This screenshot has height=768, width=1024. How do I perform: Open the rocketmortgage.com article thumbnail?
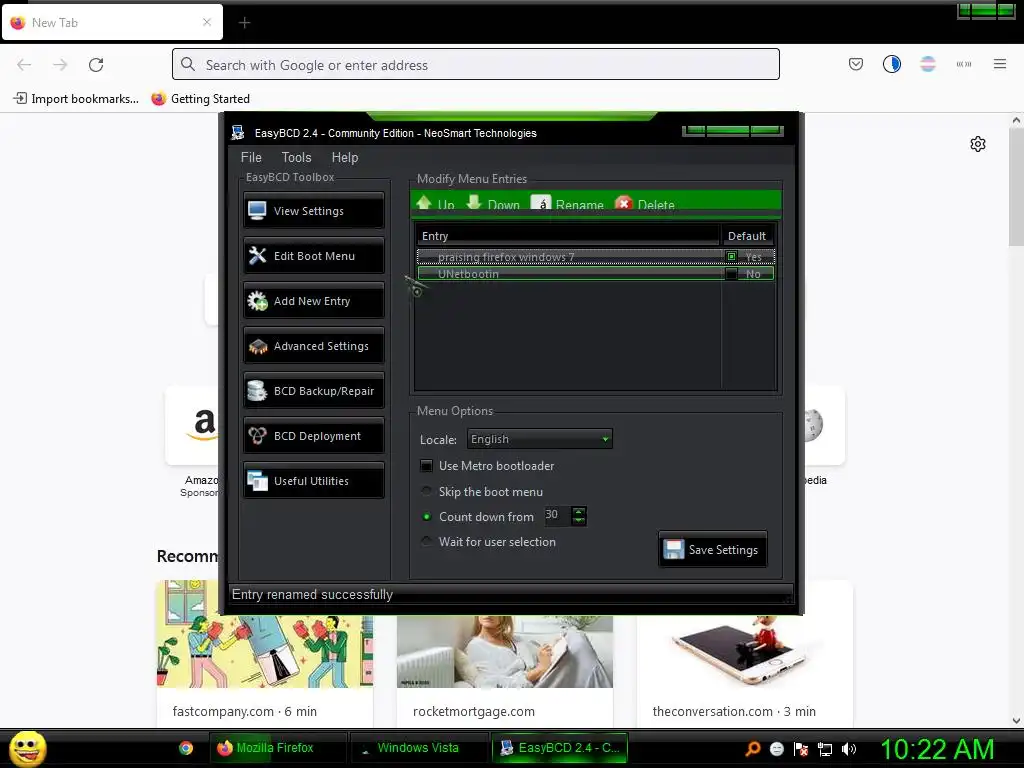tap(505, 650)
